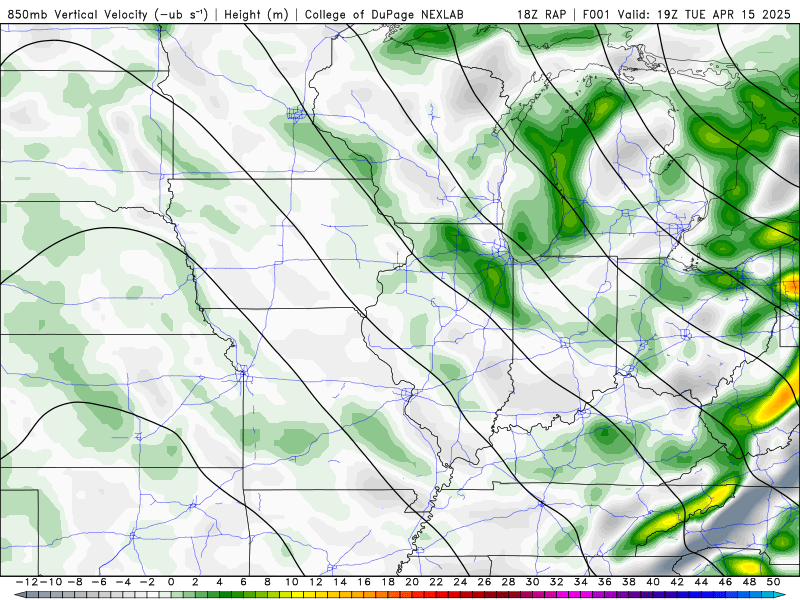
Task: Click the '44' color scale label
Action: coord(701,582)
